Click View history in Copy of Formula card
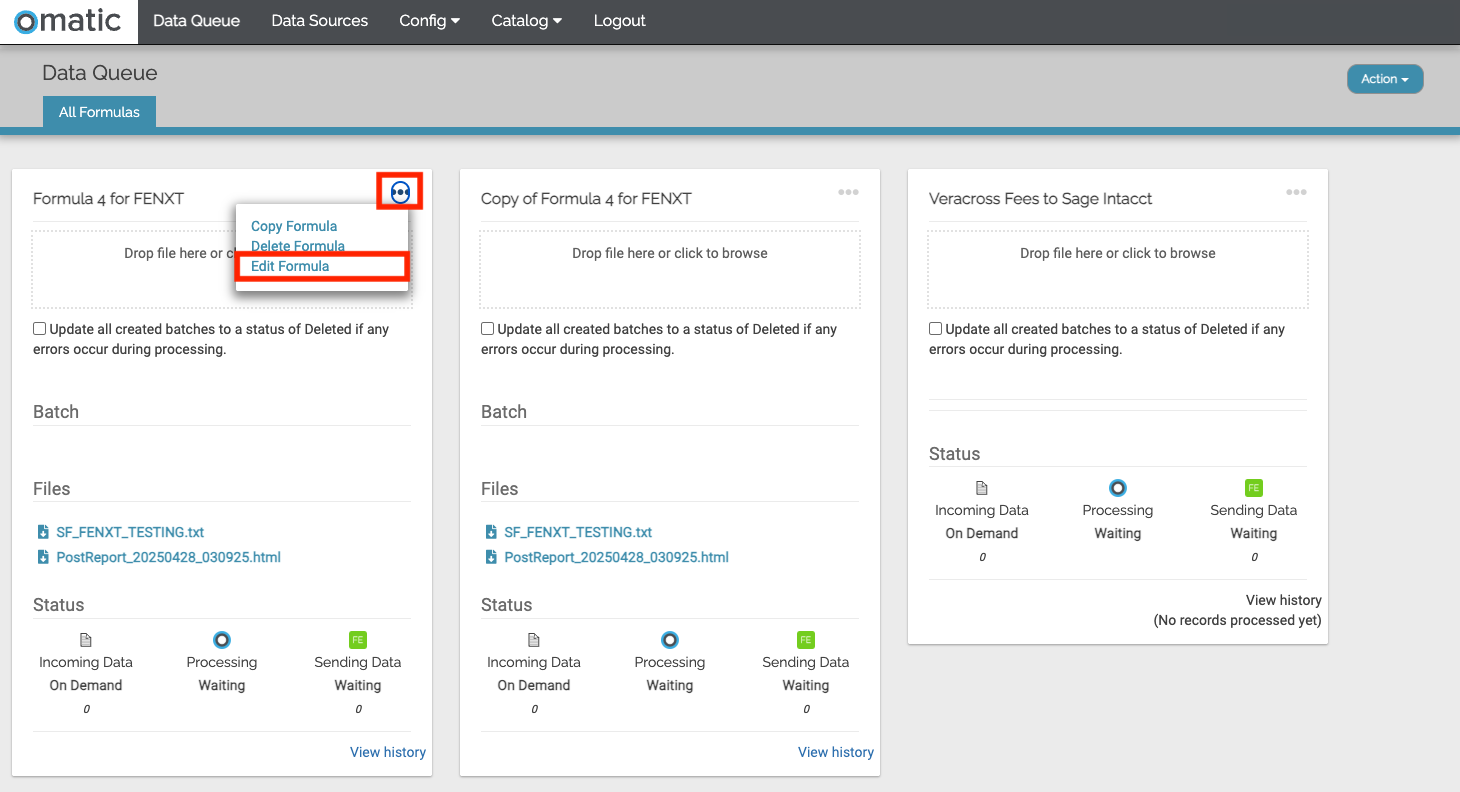 (836, 752)
